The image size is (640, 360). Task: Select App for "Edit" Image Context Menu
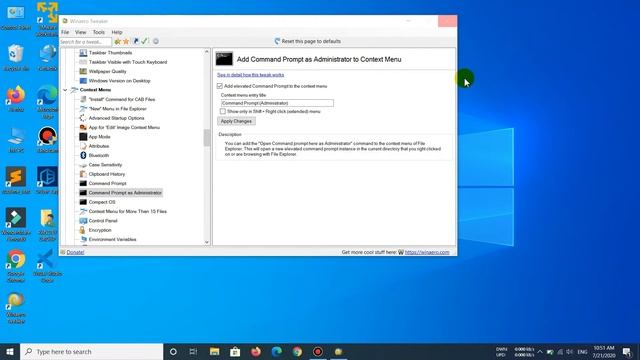click(x=124, y=127)
